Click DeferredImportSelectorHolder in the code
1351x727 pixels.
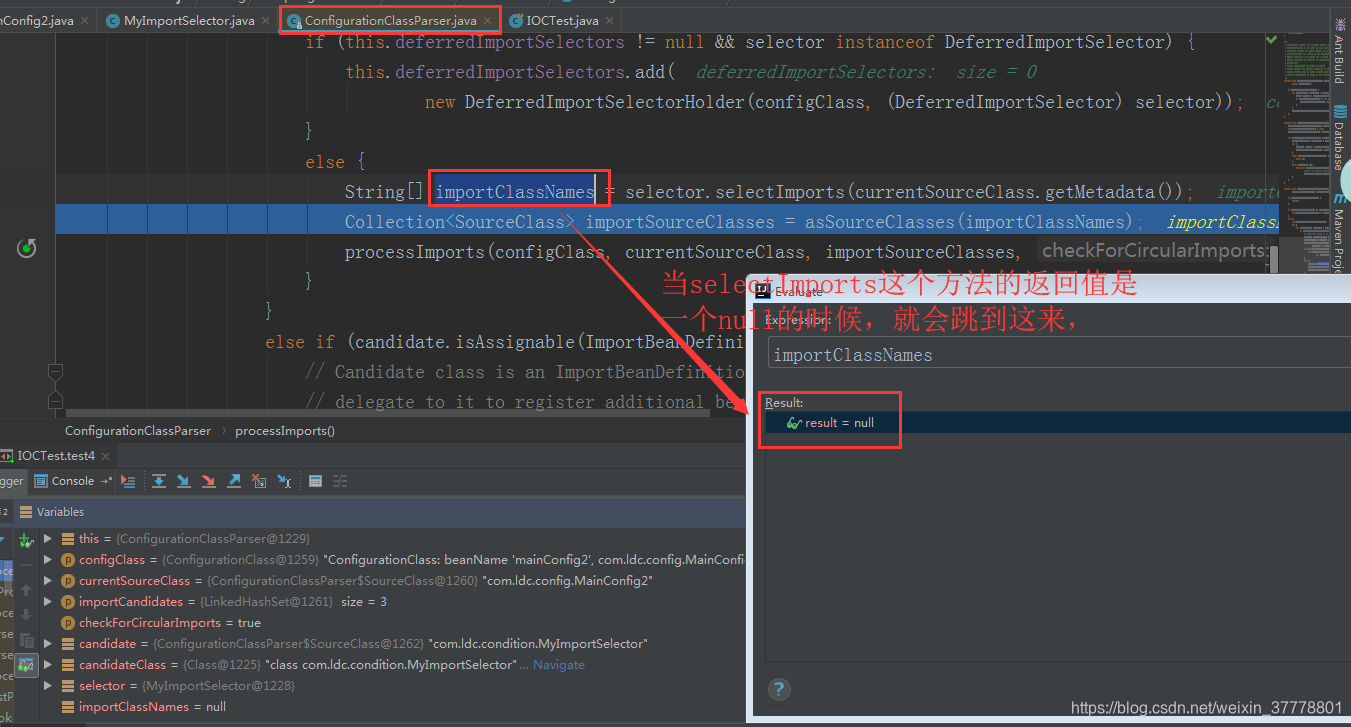click(605, 102)
